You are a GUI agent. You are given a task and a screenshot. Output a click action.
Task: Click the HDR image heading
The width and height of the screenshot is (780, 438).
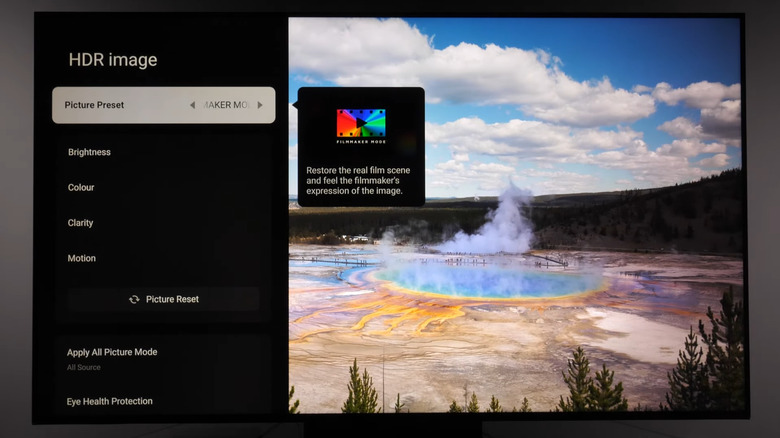click(113, 60)
